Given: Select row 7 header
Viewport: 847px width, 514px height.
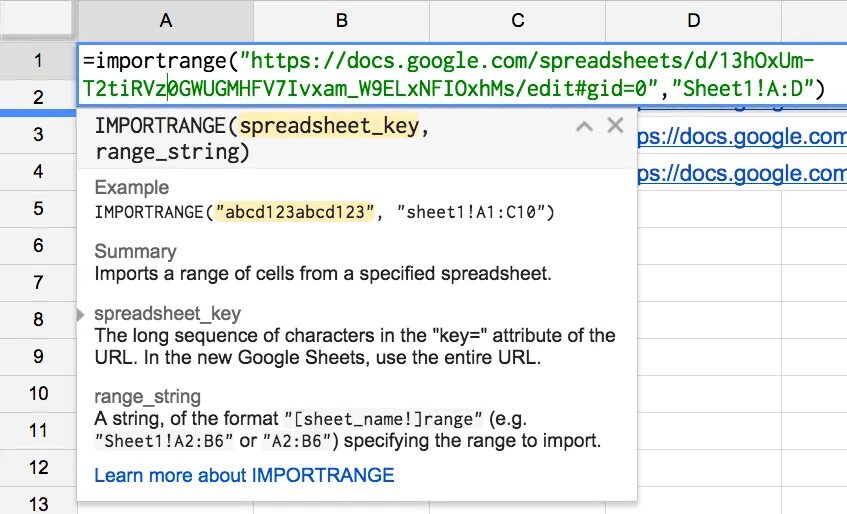Looking at the screenshot, I should (x=38, y=282).
